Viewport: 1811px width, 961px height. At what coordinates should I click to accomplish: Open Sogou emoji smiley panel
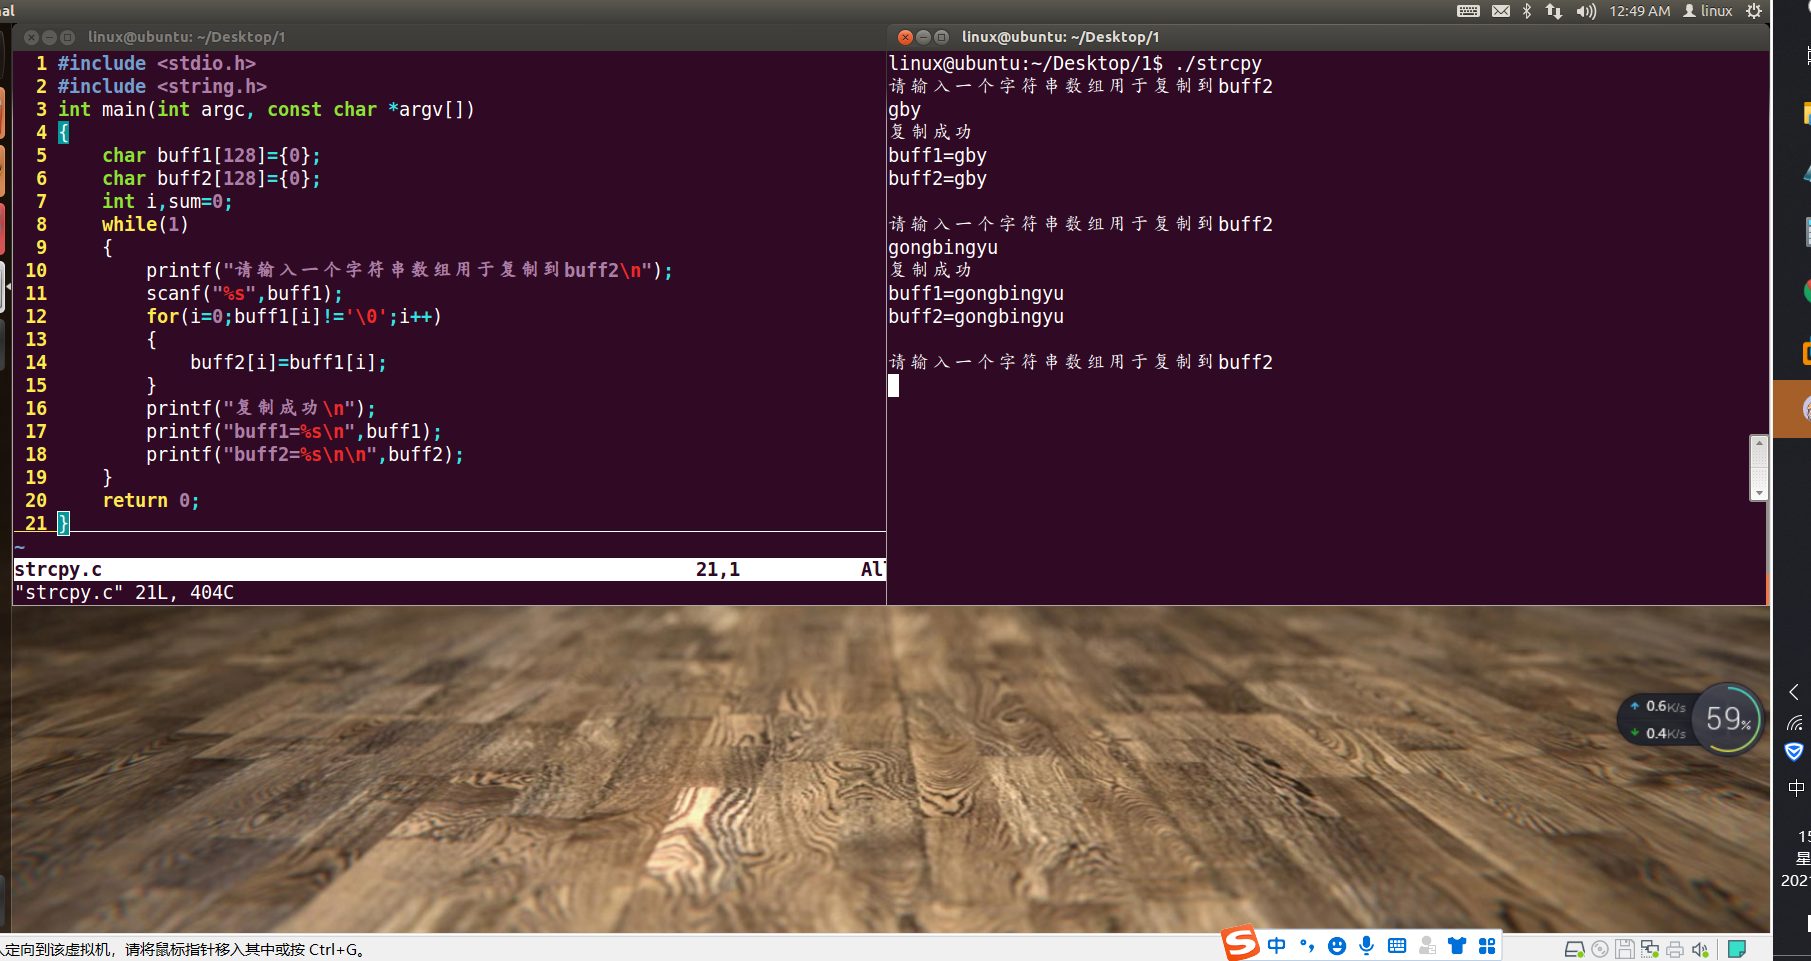click(1337, 946)
